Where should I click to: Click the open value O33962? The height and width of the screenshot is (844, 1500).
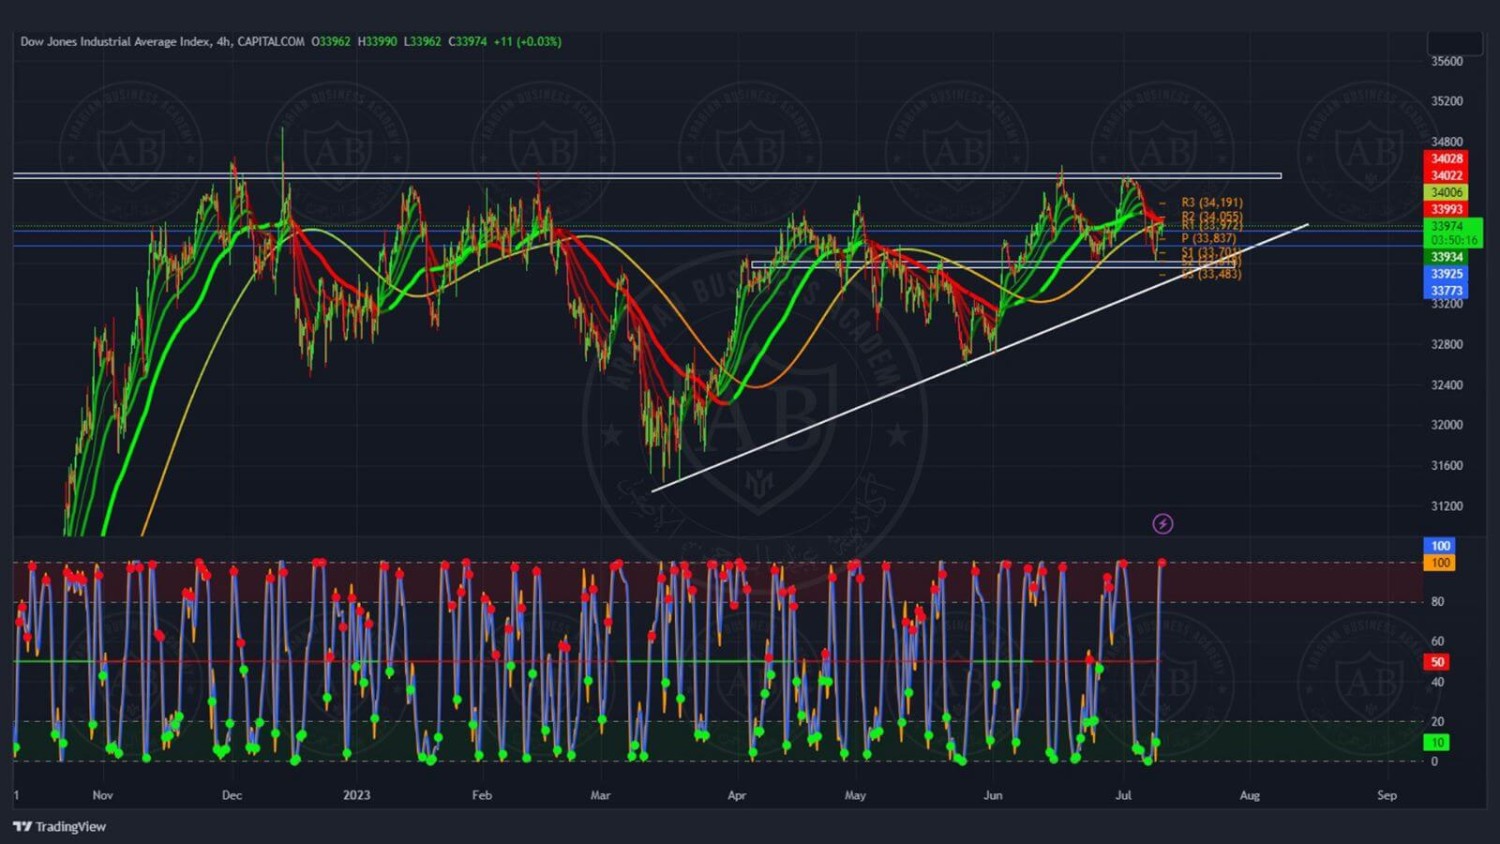tap(331, 41)
